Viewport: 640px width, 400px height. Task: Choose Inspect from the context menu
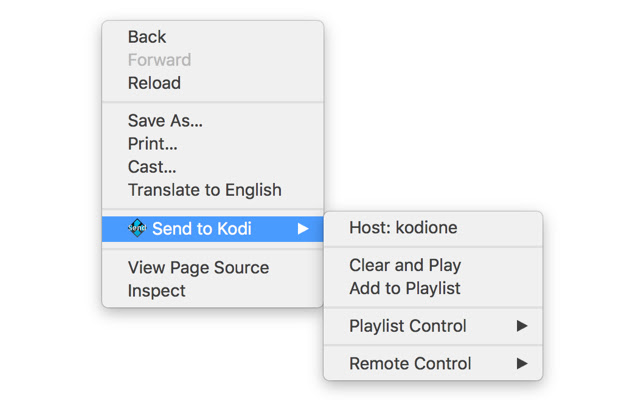tap(157, 291)
